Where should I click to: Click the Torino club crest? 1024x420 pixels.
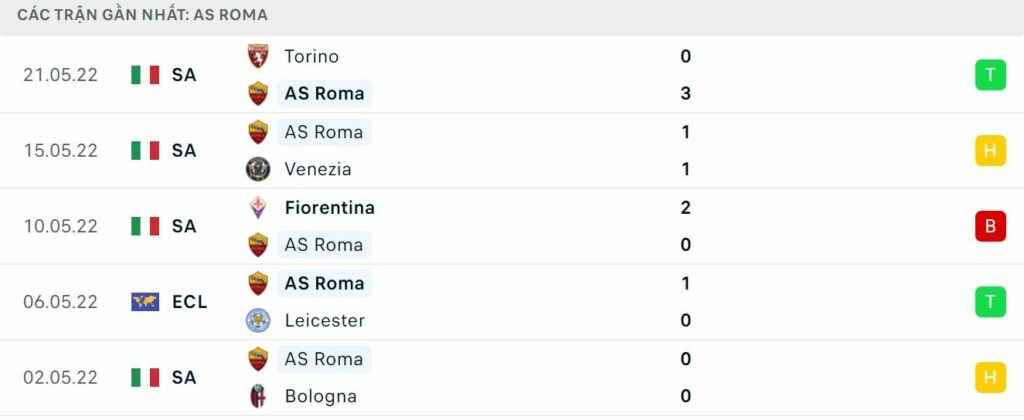click(x=258, y=57)
